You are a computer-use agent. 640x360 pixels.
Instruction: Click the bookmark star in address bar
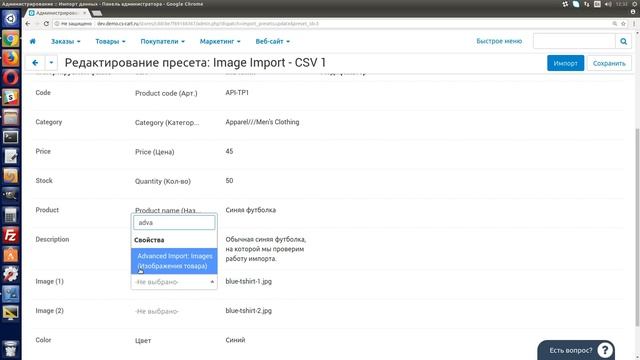pos(623,24)
